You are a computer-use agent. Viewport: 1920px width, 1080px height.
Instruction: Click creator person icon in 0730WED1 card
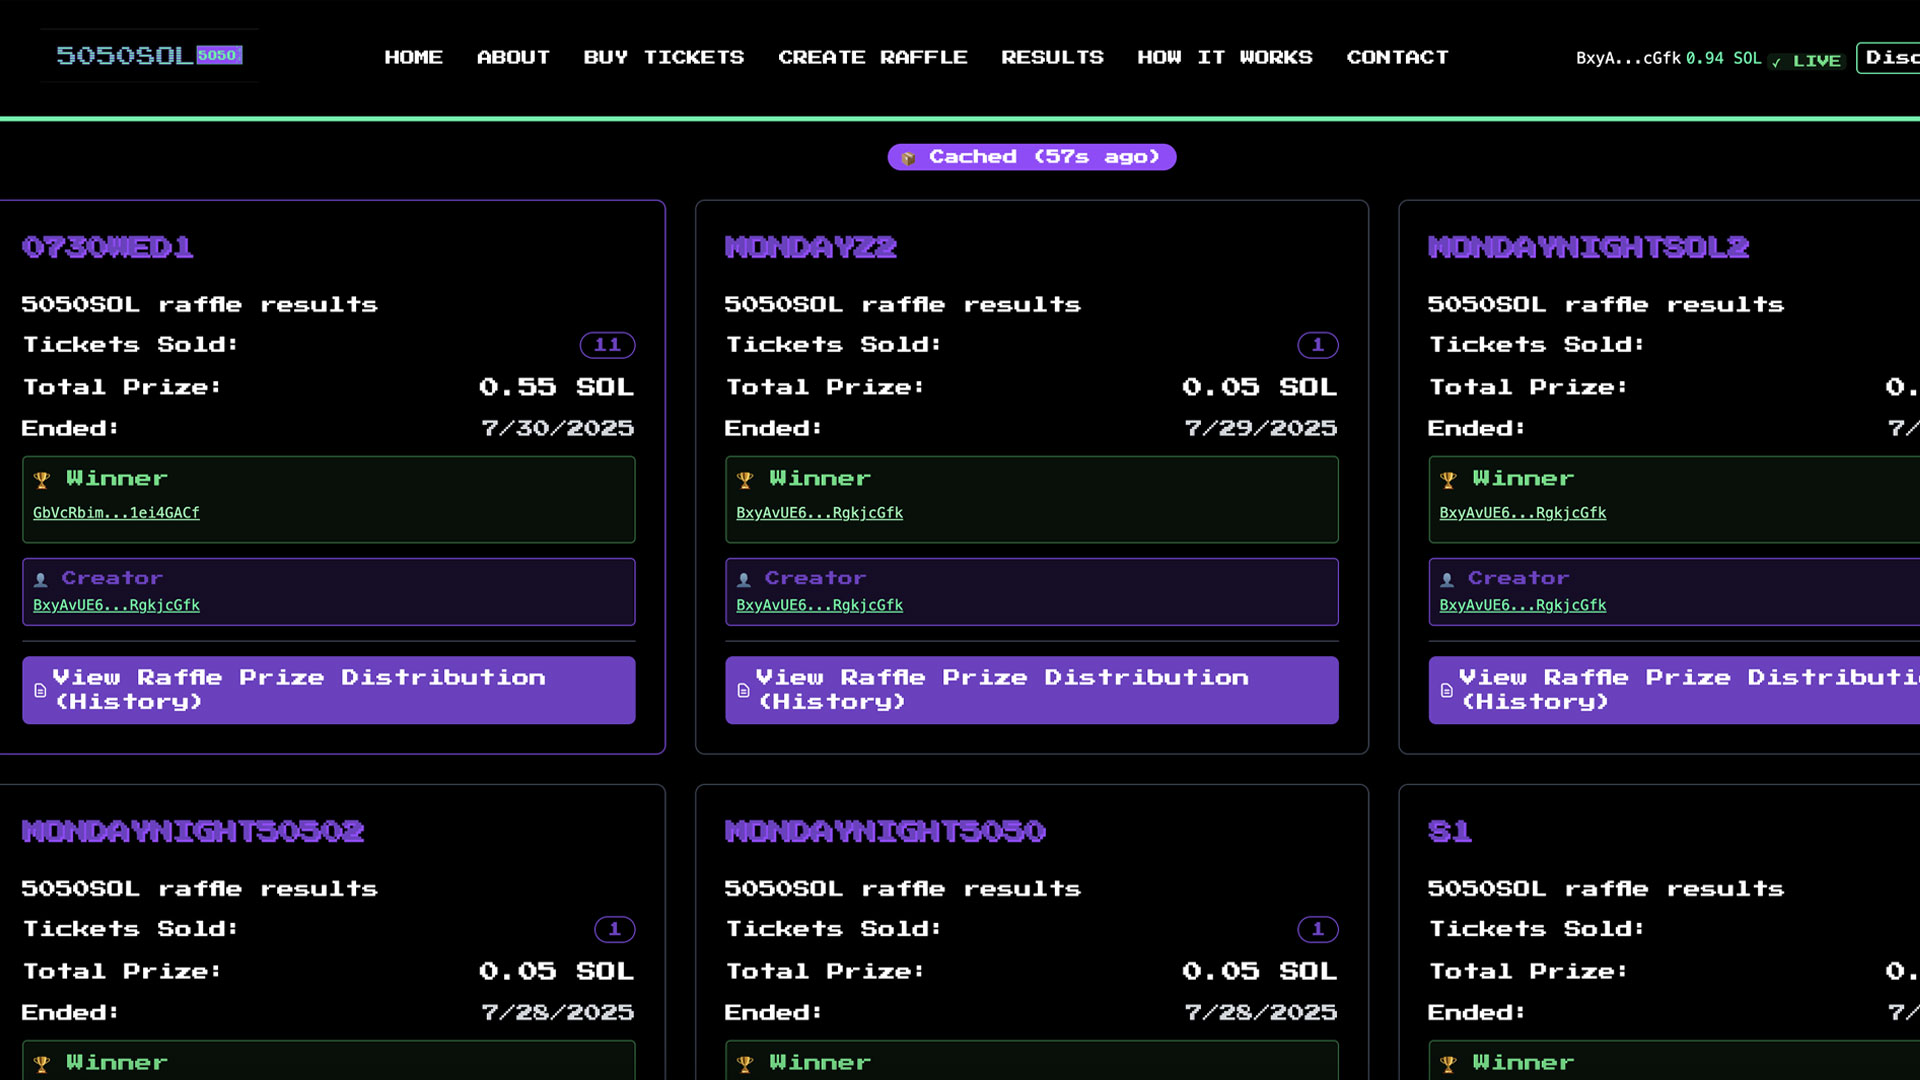[41, 579]
